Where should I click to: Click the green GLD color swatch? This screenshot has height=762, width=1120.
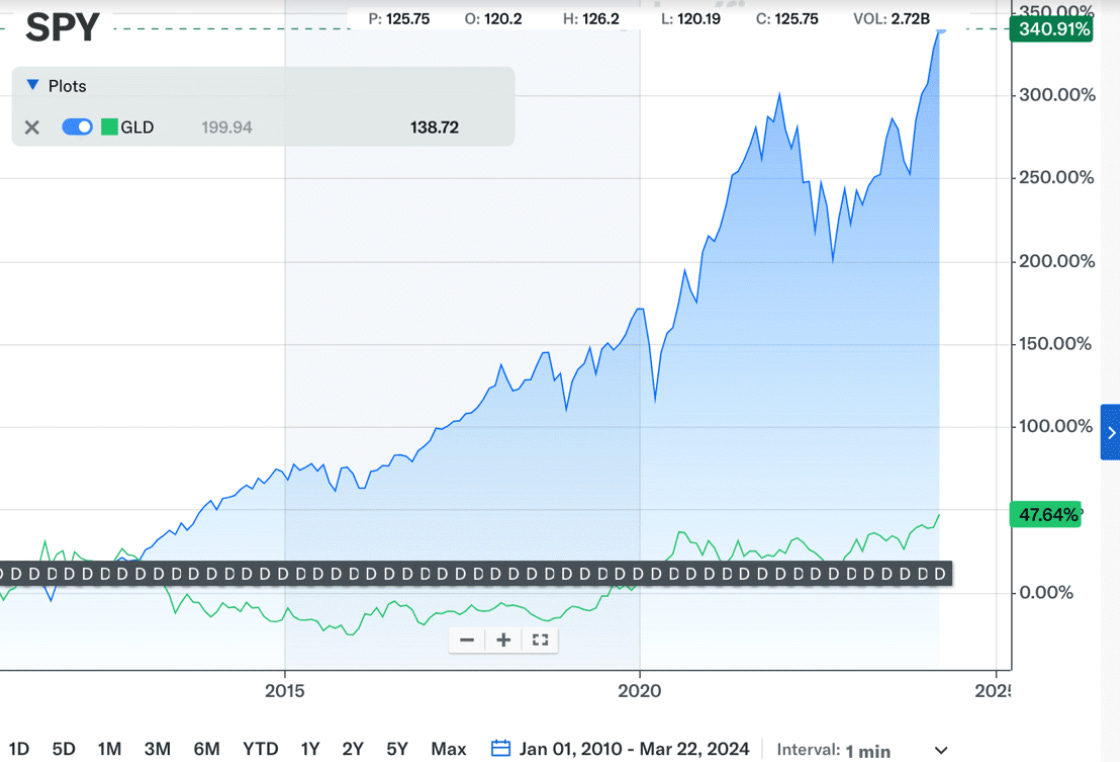109,127
